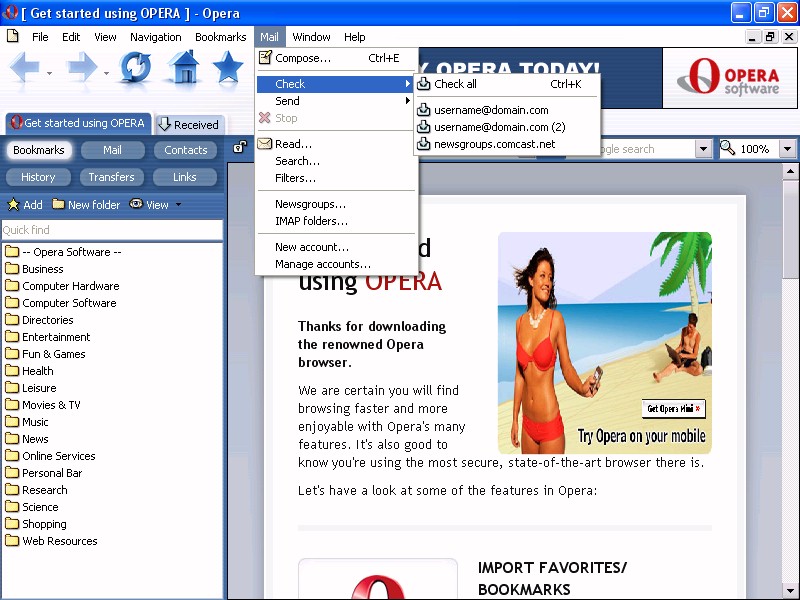Click the page vertical scrollbar up arrow
Screen dimensions: 800x600
click(x=790, y=171)
